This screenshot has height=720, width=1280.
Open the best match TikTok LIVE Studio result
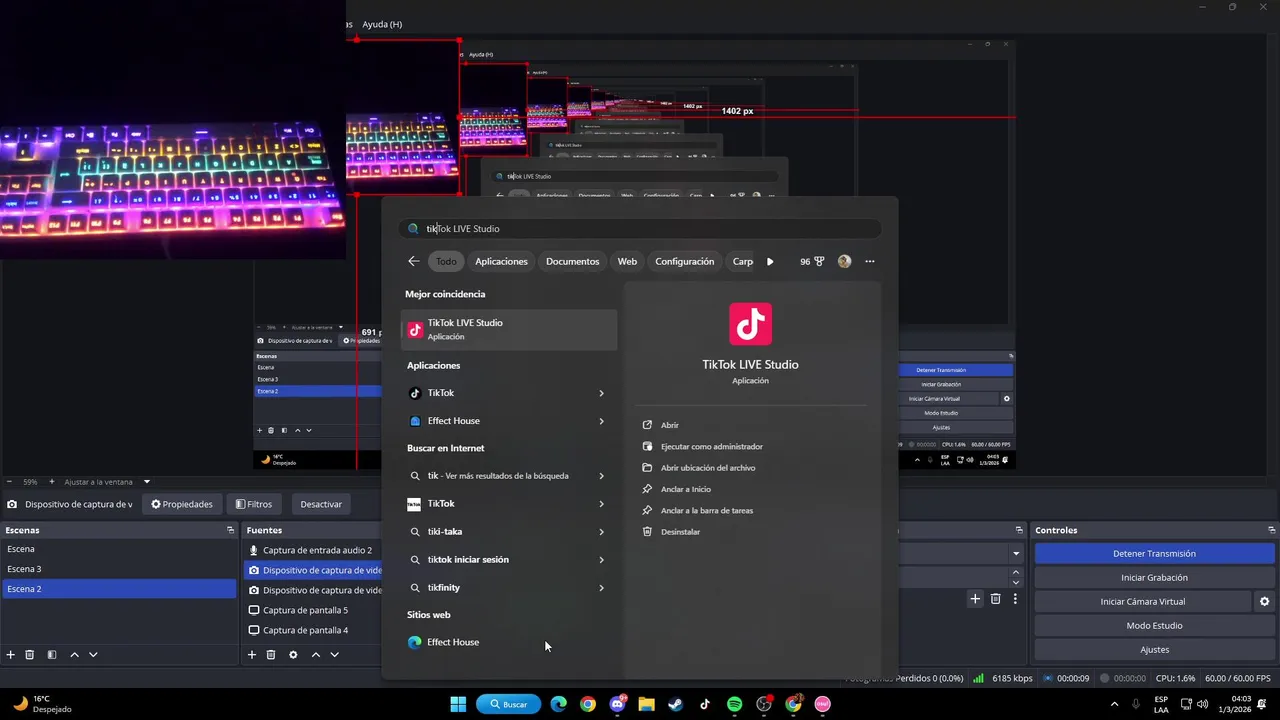pyautogui.click(x=509, y=330)
